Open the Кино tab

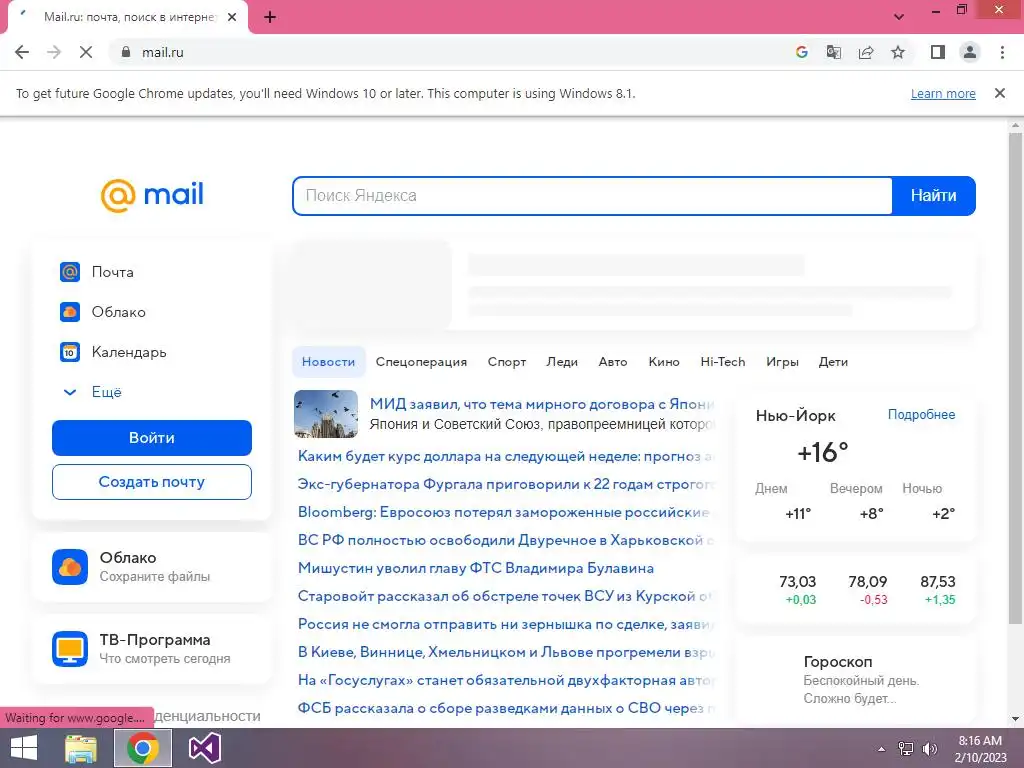[x=664, y=362]
